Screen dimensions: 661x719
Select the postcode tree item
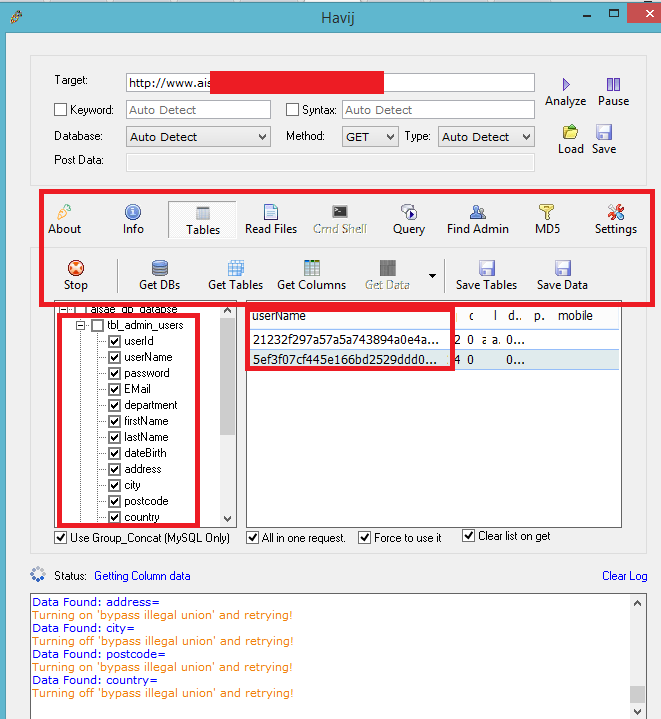[x=146, y=501]
